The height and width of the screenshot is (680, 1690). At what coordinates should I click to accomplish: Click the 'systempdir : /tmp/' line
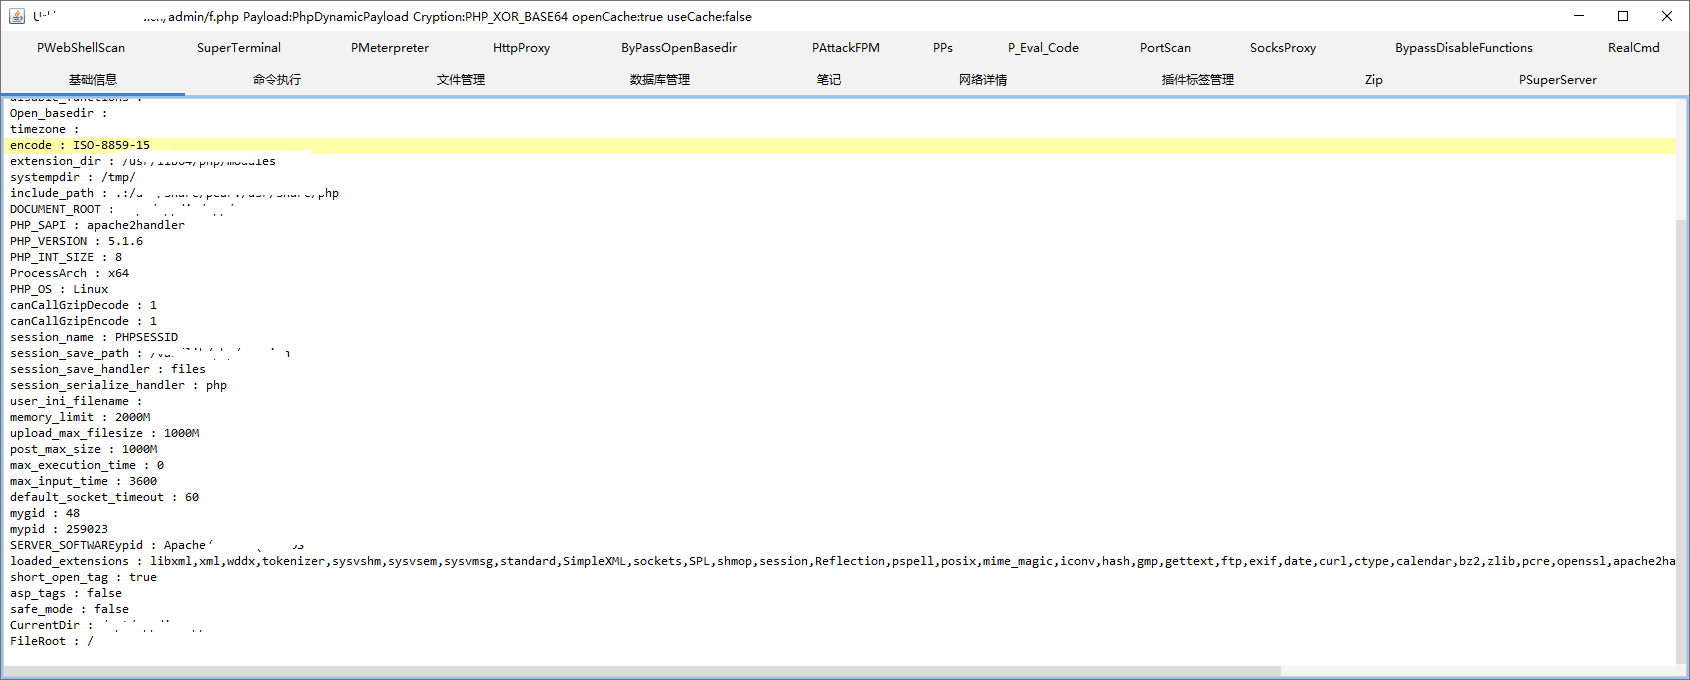tap(73, 177)
